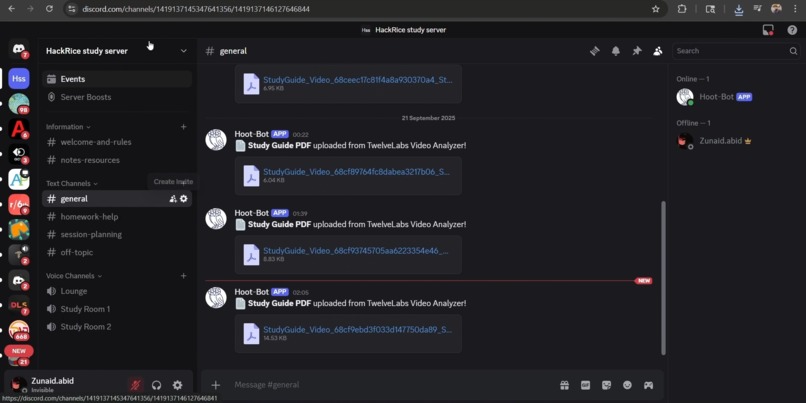Click Hoot-Bot avatar on 02:05 message
806x403 pixels.
coord(216,298)
